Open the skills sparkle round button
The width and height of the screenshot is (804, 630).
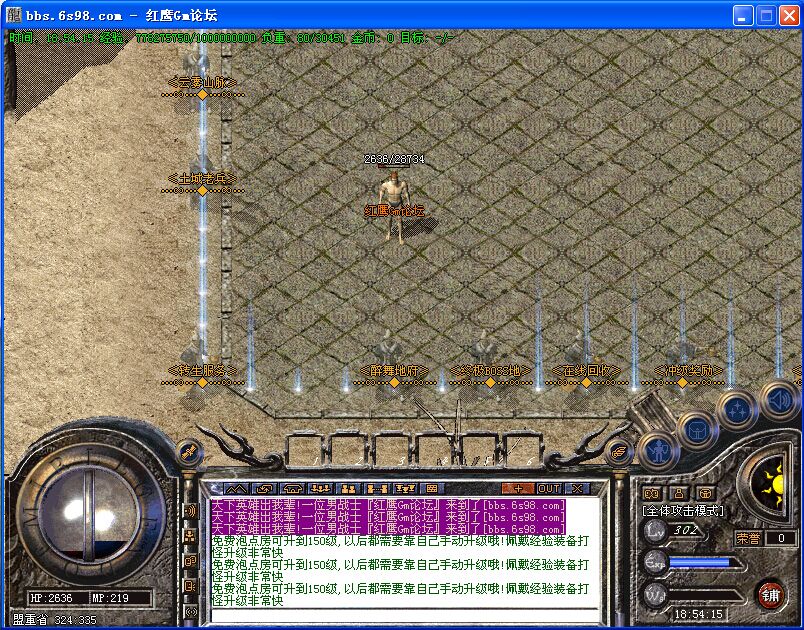(x=737, y=409)
